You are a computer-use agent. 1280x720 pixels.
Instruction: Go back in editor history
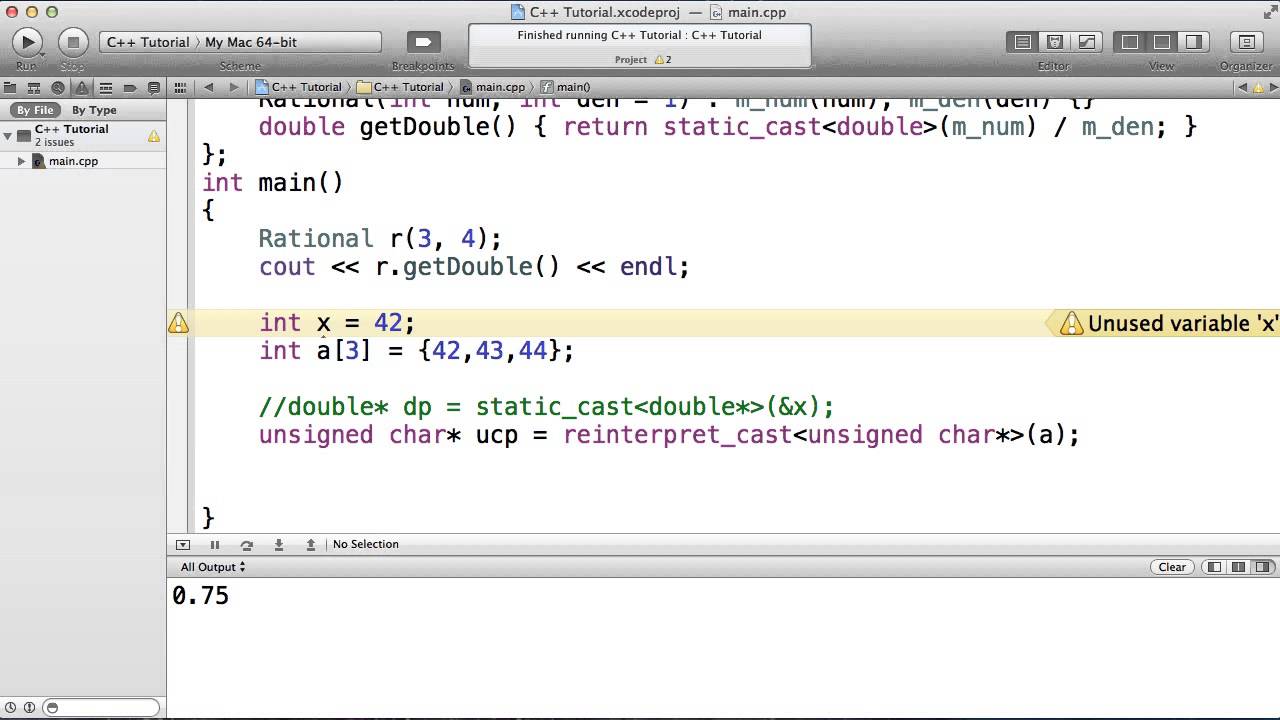coord(209,87)
